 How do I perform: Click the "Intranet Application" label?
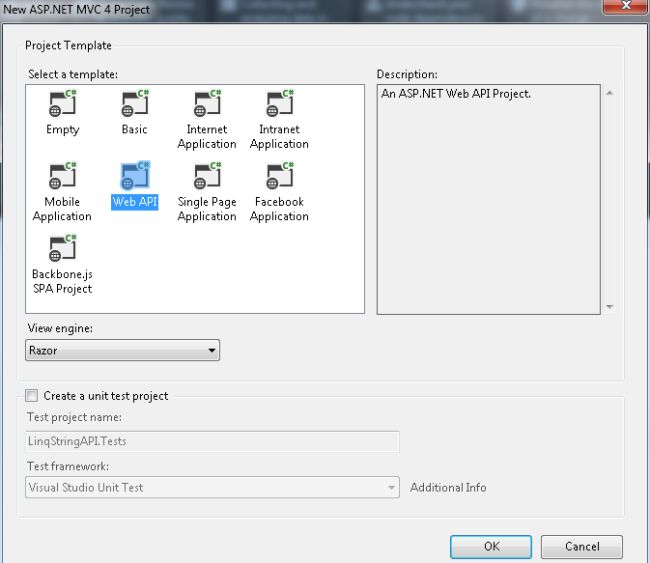[x=279, y=136]
